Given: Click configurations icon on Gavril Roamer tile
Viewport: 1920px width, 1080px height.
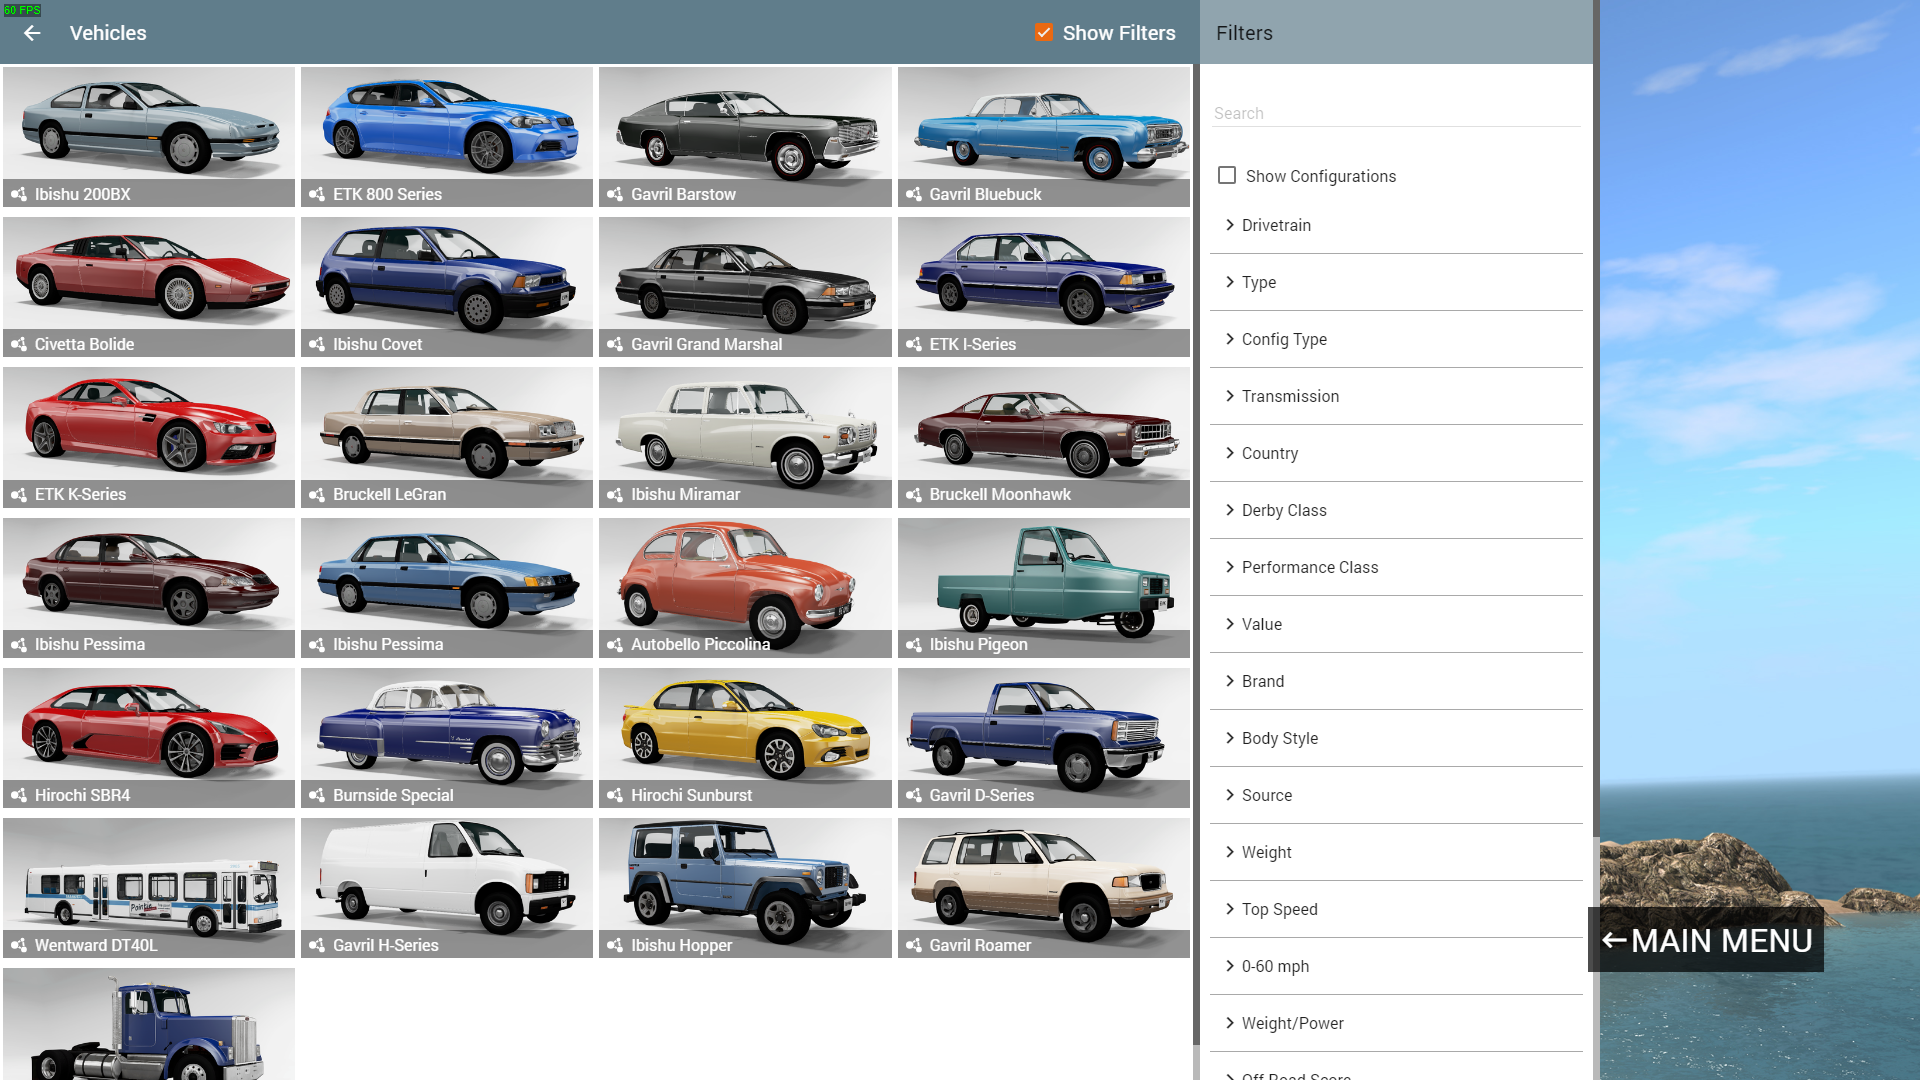Looking at the screenshot, I should pos(914,945).
